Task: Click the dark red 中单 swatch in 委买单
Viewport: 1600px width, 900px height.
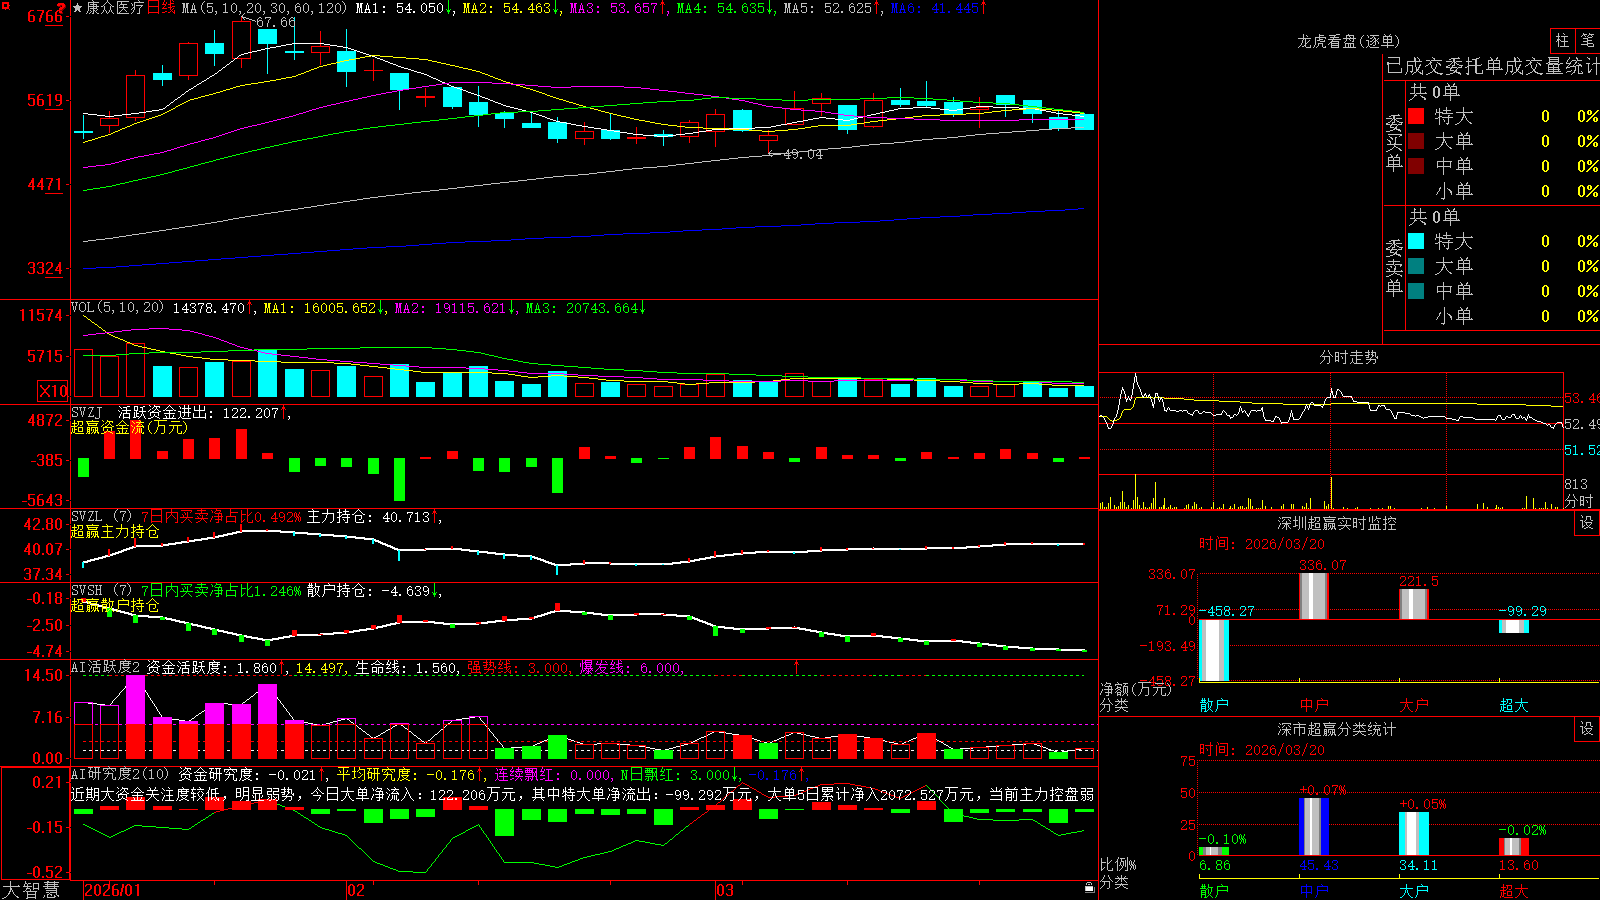Action: pos(1416,166)
